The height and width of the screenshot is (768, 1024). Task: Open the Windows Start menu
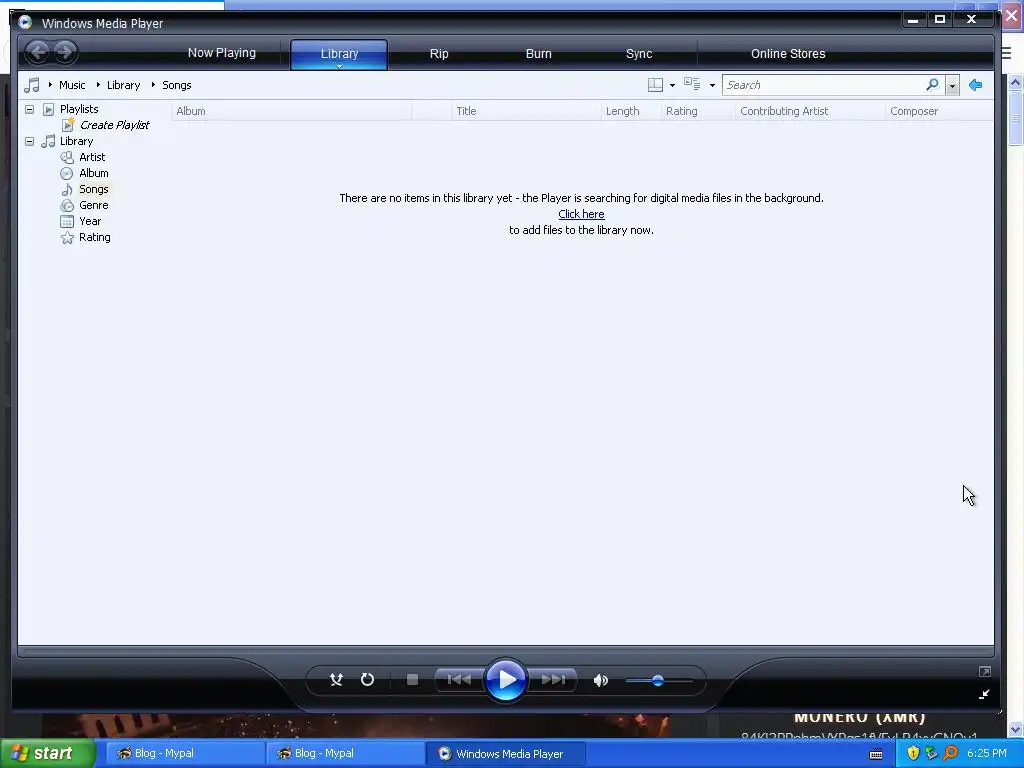(x=47, y=753)
